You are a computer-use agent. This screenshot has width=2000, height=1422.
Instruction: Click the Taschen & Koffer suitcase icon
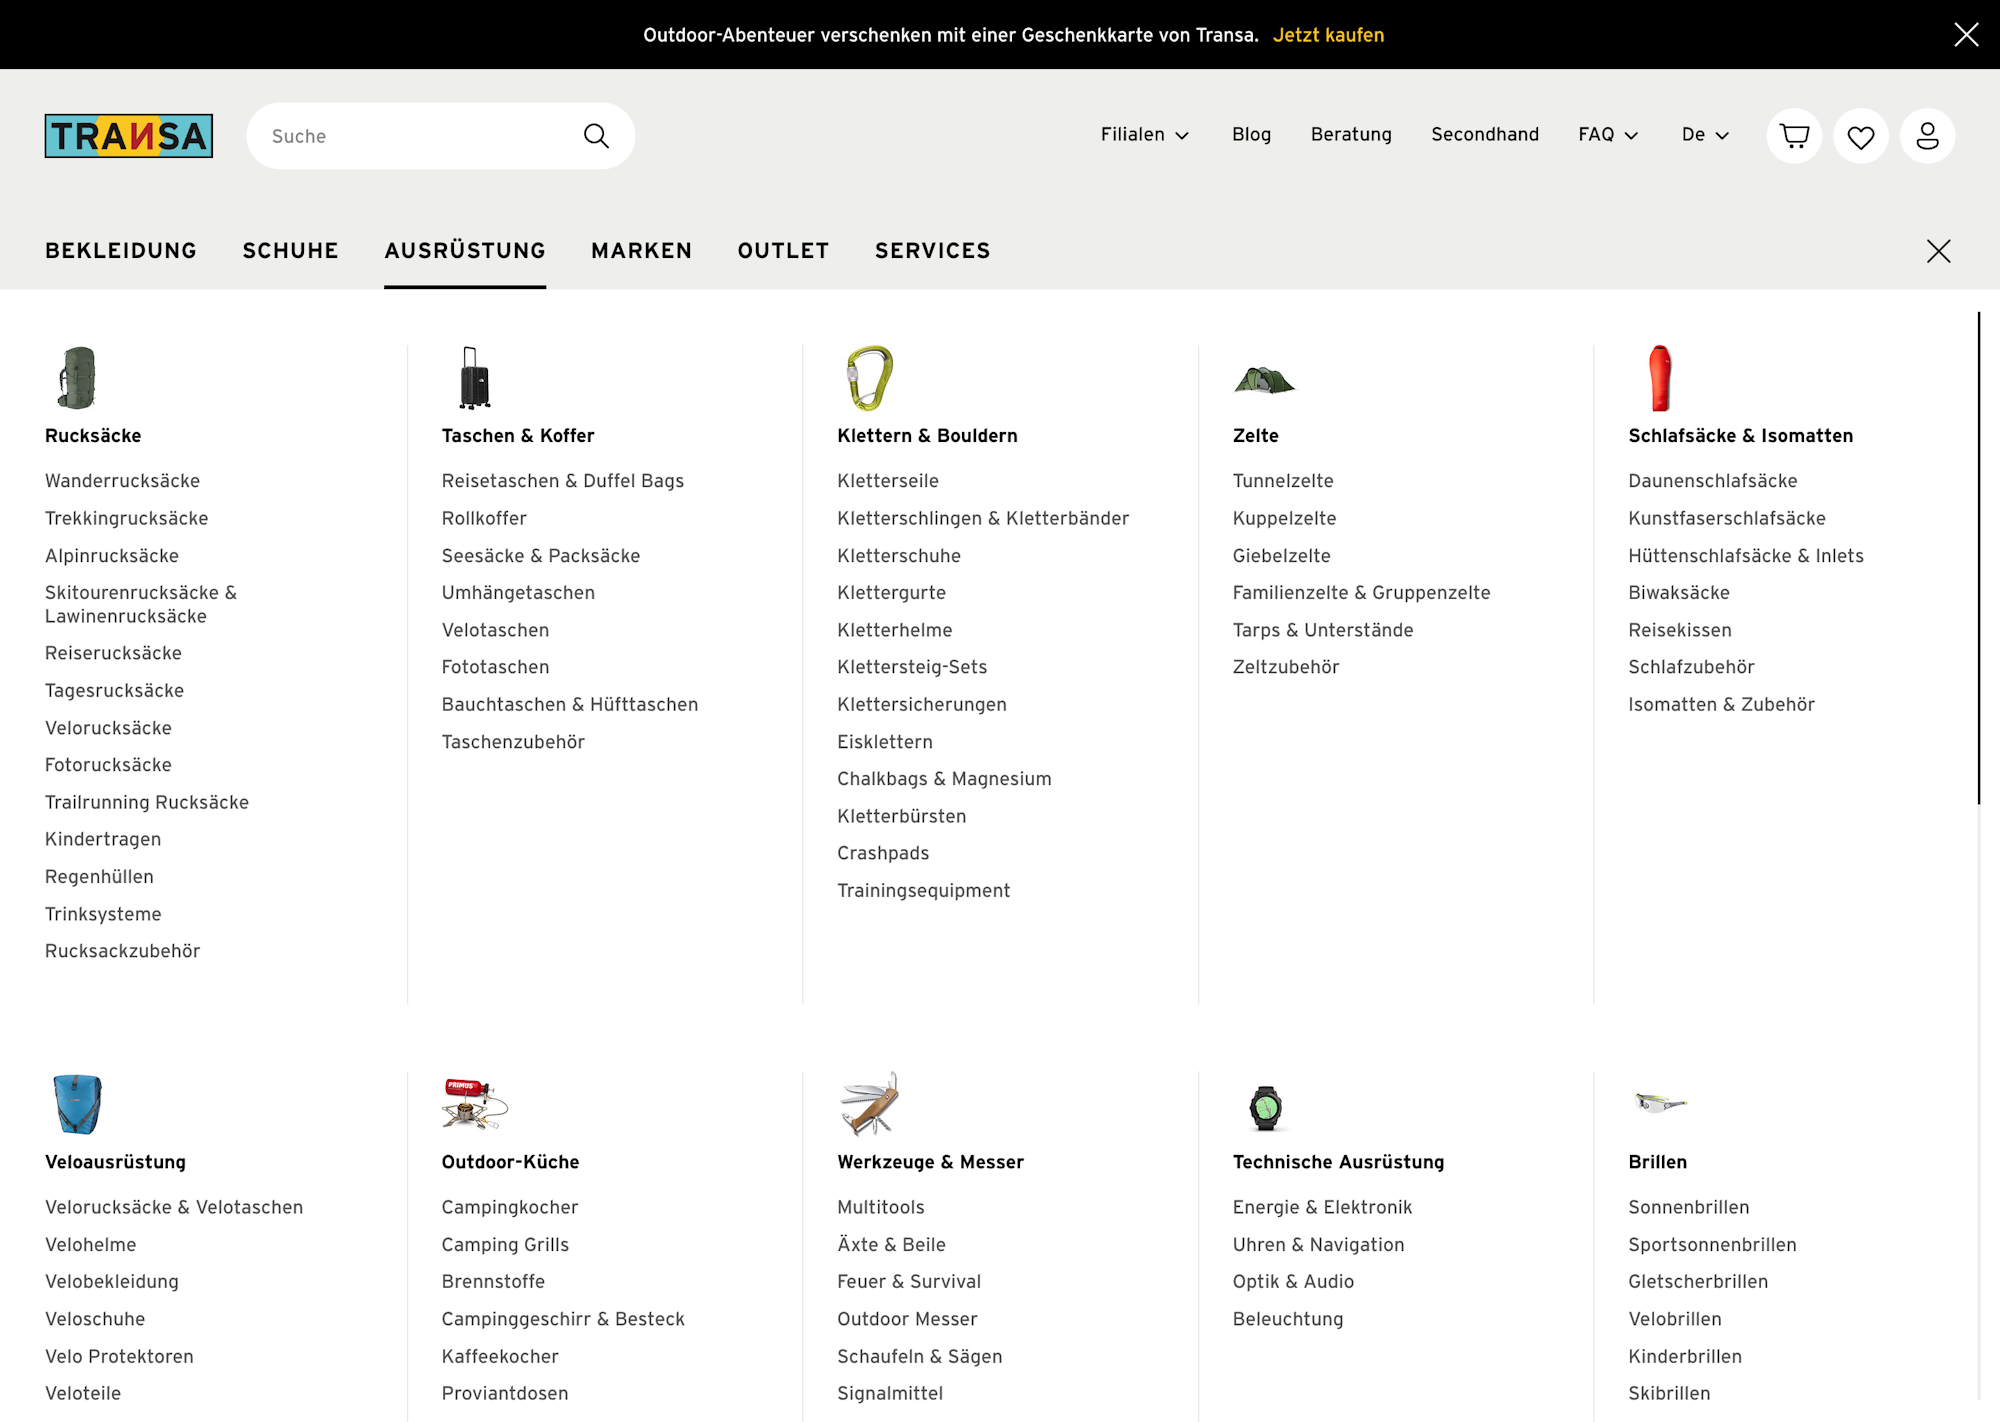click(474, 378)
